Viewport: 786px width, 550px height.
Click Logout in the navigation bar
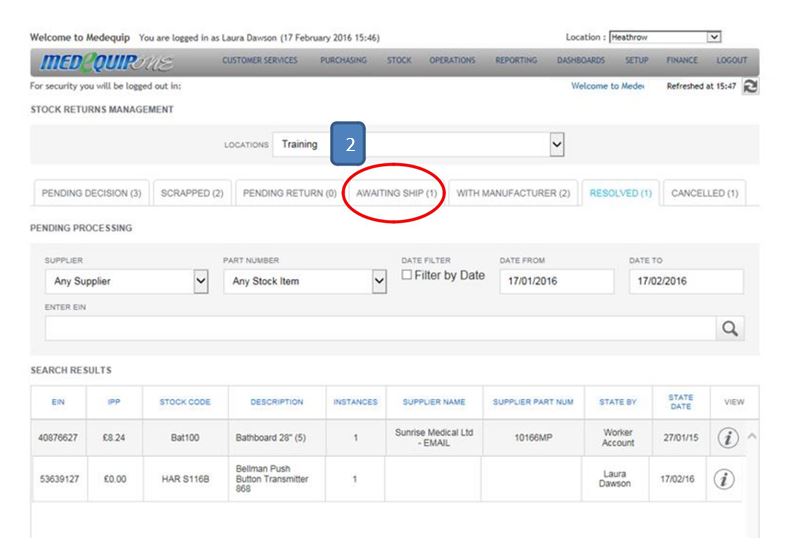click(x=731, y=60)
